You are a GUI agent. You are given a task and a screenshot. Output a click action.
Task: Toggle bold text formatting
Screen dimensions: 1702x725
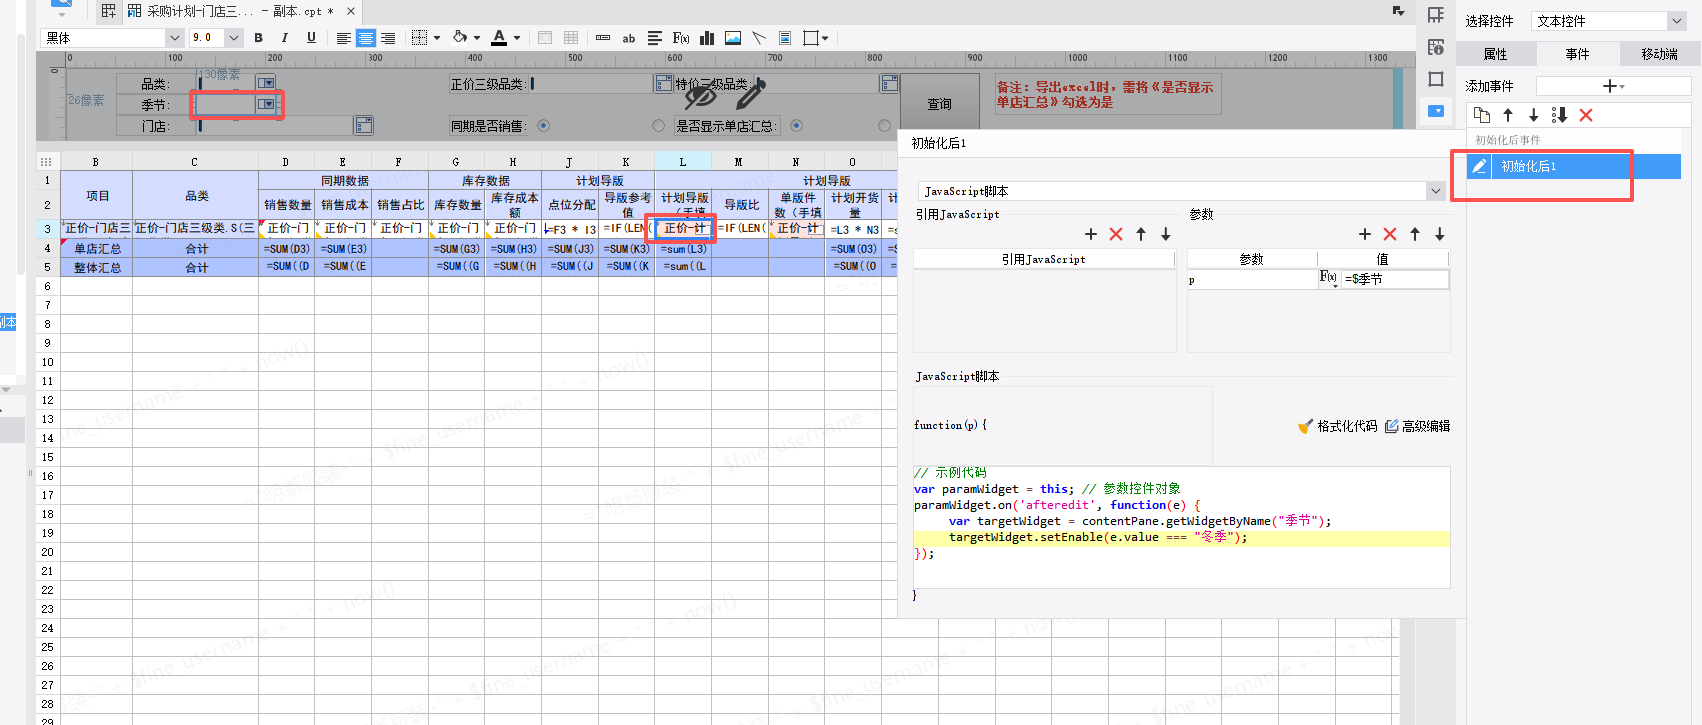[258, 38]
